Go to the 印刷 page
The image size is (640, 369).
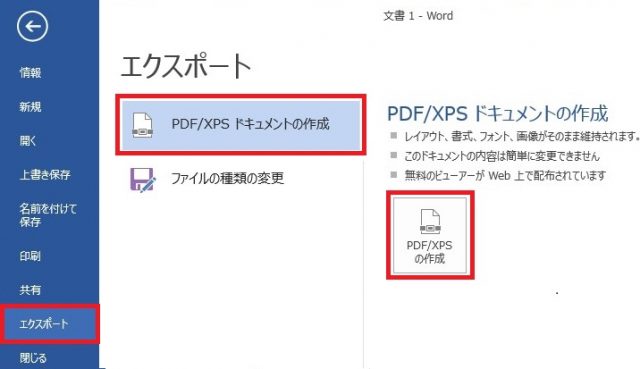30,256
